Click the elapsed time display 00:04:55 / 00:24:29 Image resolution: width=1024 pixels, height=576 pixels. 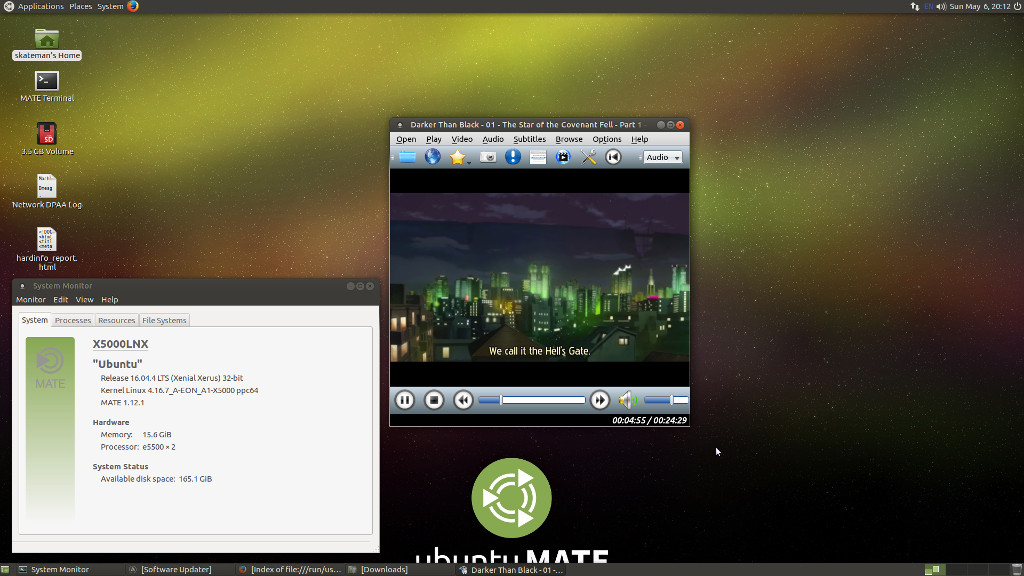click(649, 421)
